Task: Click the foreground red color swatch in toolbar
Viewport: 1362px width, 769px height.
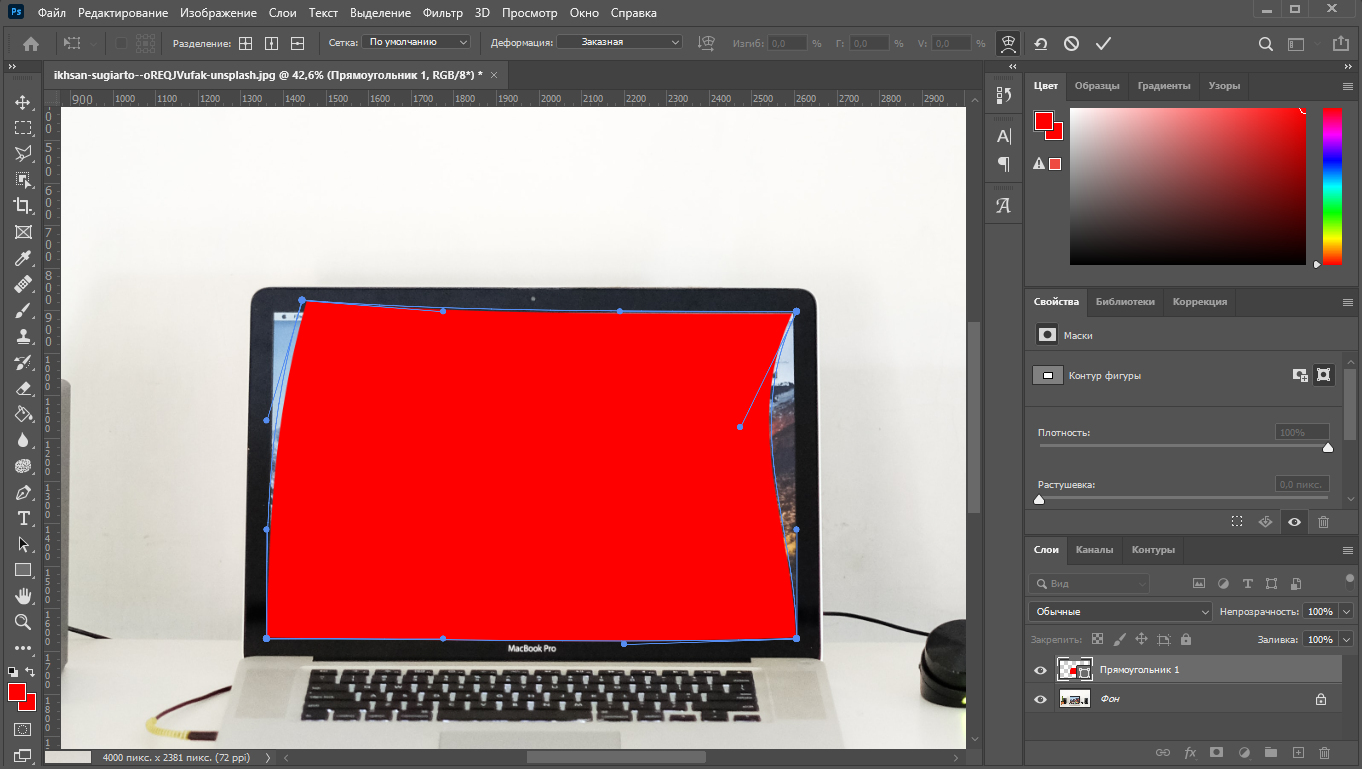Action: point(17,692)
